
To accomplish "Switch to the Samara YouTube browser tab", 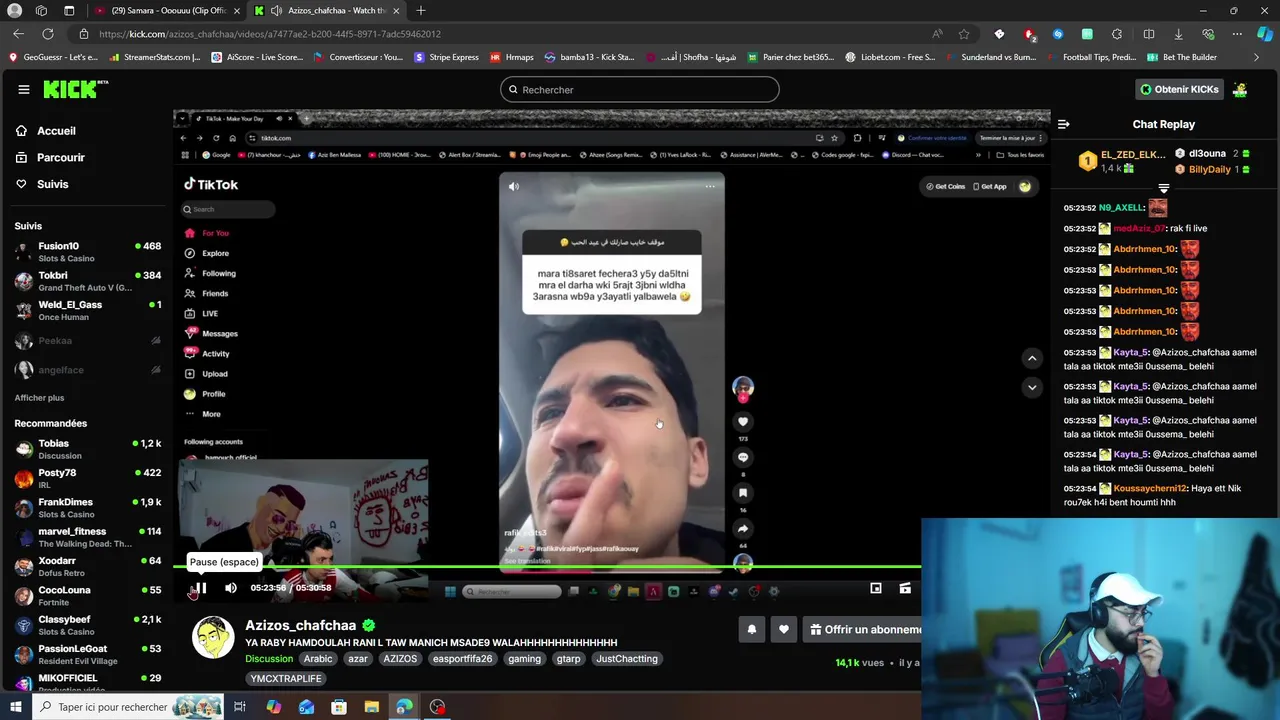I will [x=166, y=10].
